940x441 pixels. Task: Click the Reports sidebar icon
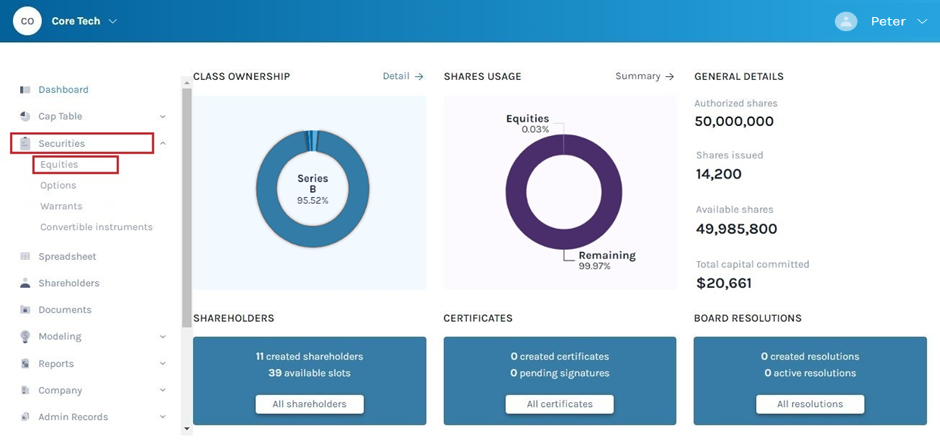pos(25,364)
